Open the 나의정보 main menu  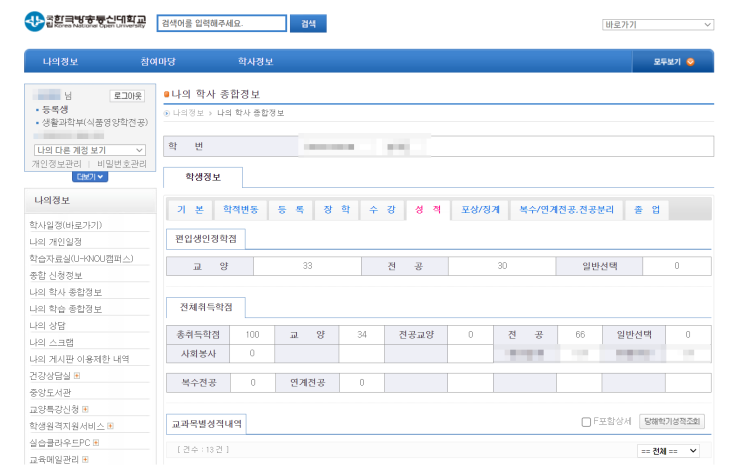click(60, 62)
